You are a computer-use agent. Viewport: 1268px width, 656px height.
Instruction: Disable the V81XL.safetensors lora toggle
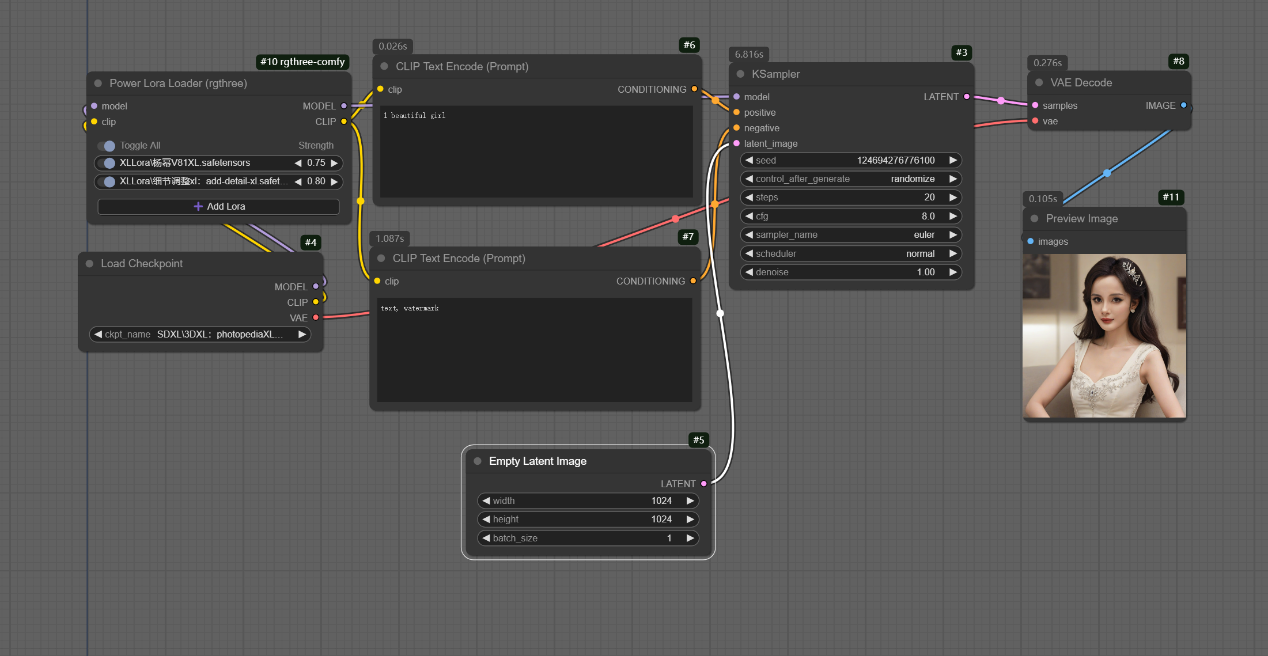108,163
